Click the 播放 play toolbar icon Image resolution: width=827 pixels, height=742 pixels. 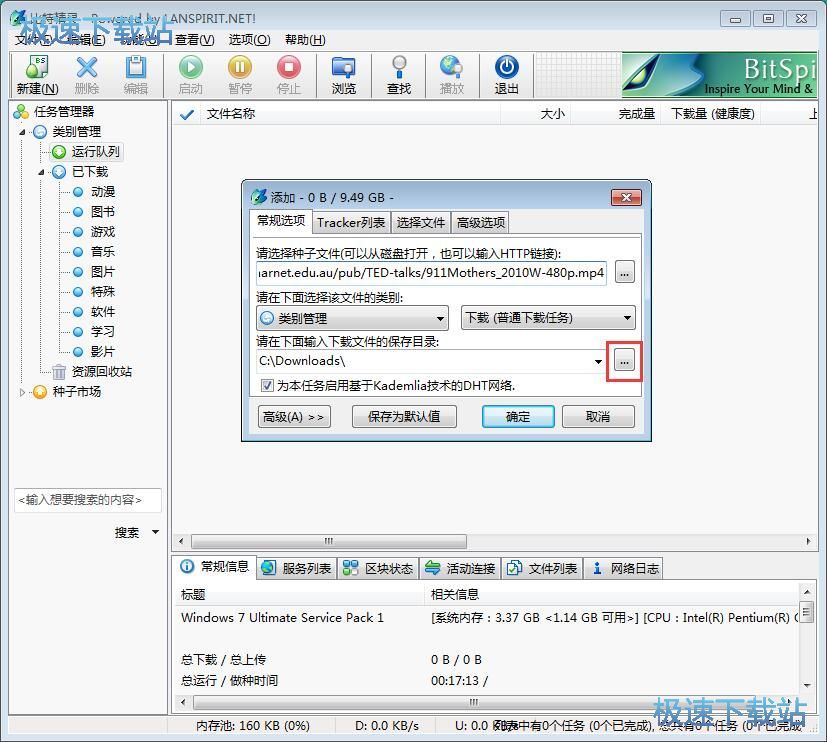(x=452, y=75)
